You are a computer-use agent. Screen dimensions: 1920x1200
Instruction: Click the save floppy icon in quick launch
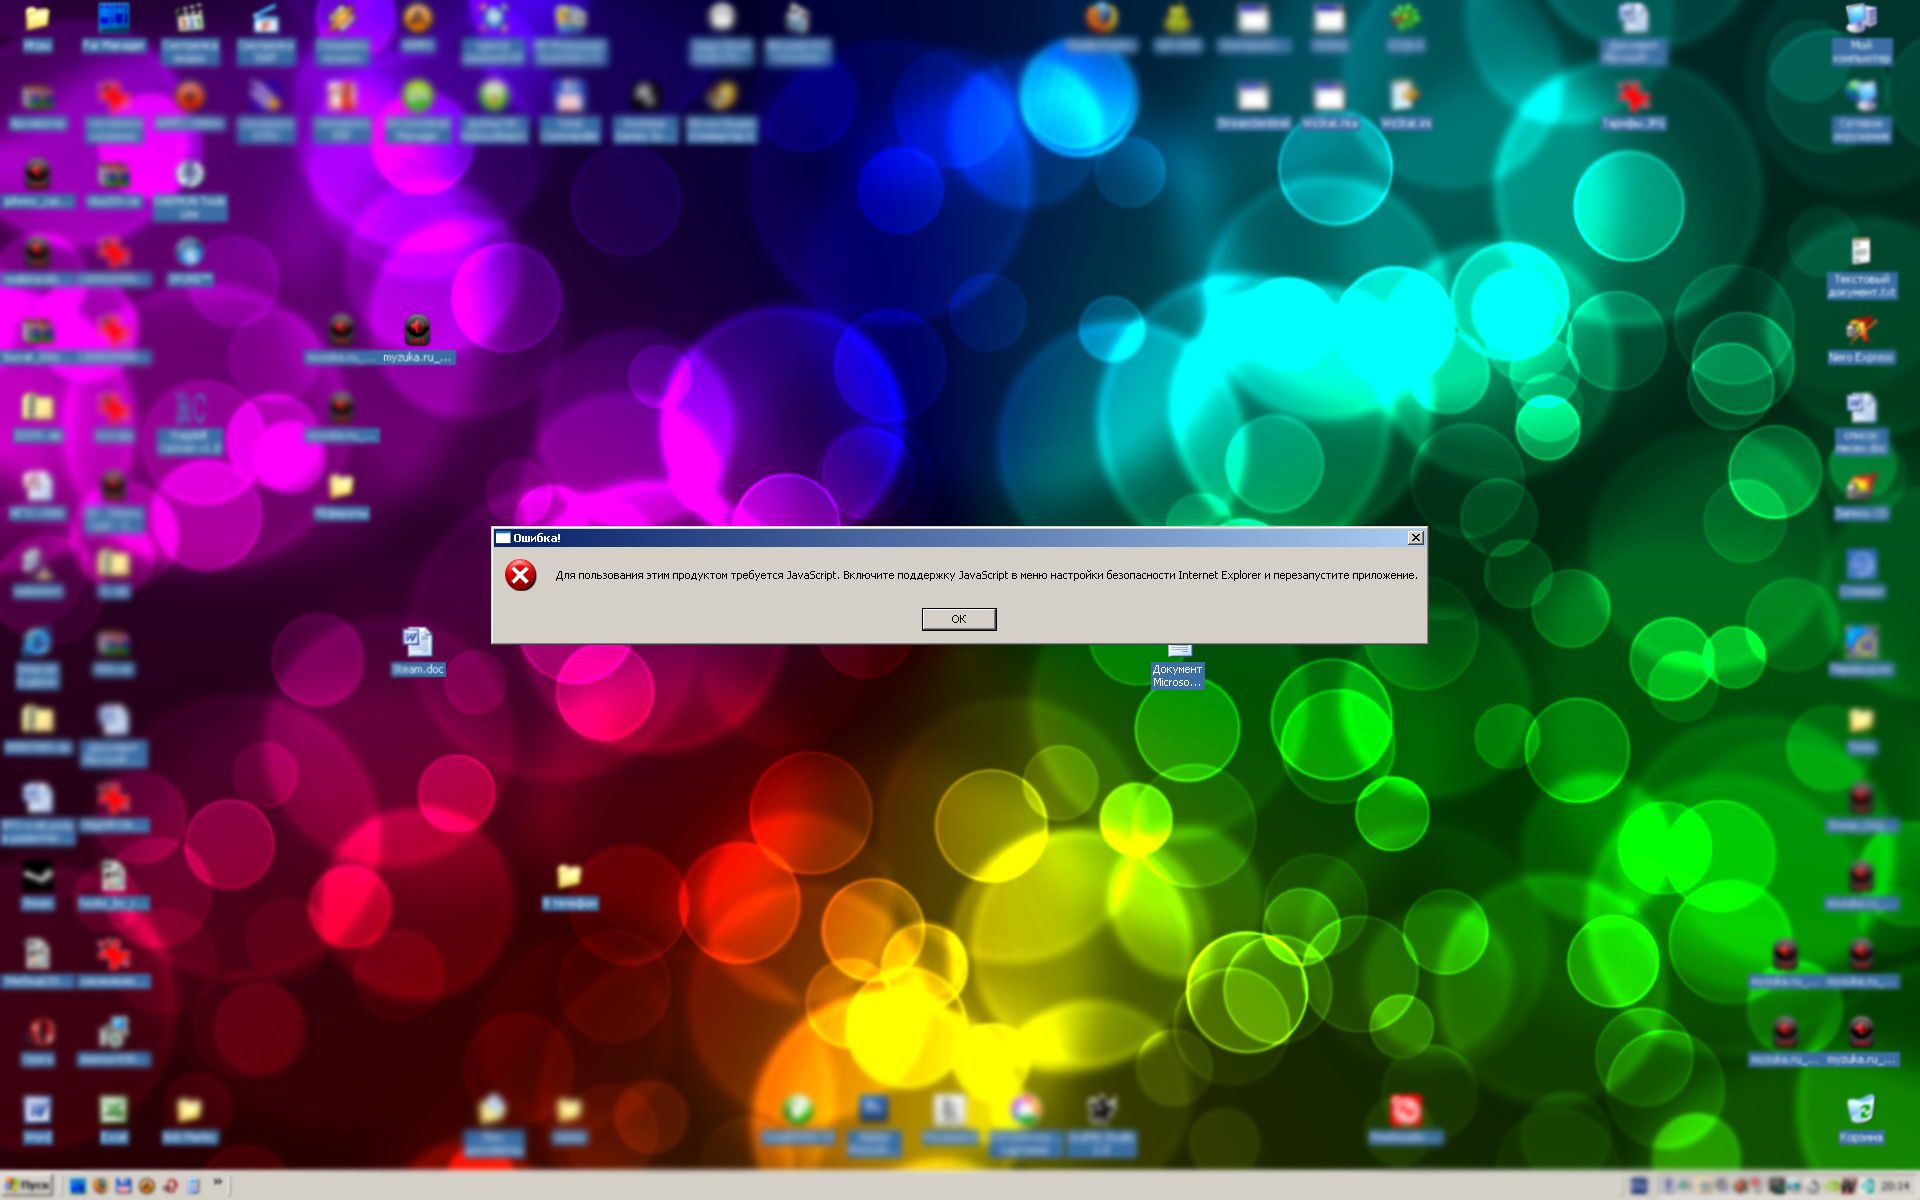click(123, 1186)
